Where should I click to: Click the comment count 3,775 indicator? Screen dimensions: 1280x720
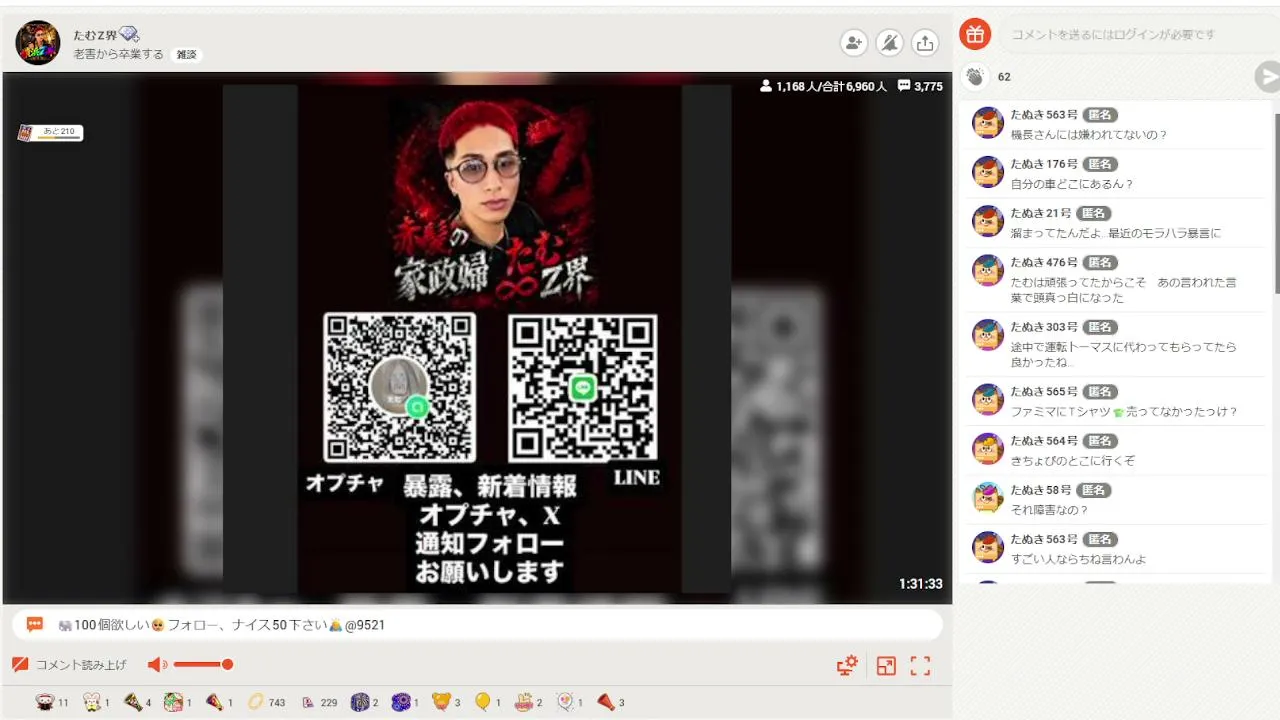click(x=920, y=86)
